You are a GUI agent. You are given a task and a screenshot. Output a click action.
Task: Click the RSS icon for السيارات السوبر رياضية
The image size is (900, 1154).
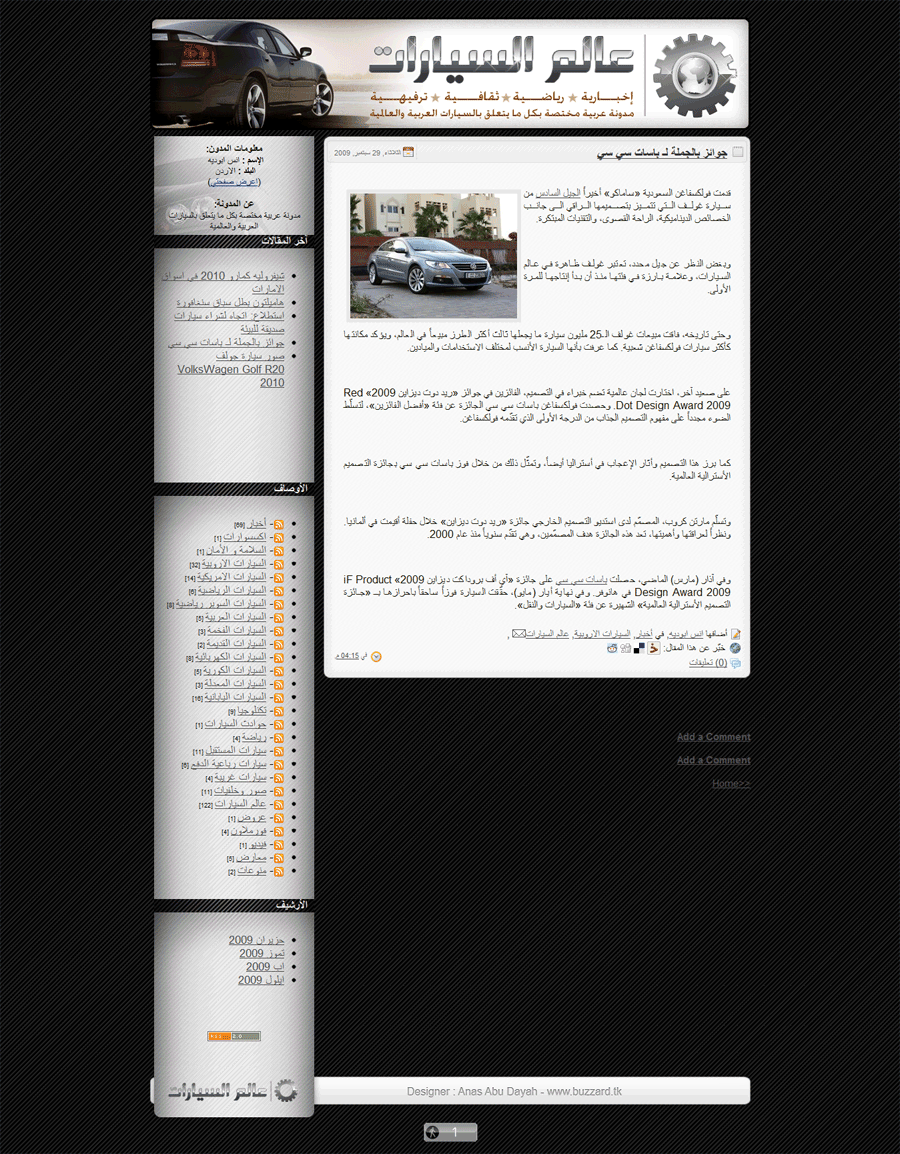click(279, 605)
